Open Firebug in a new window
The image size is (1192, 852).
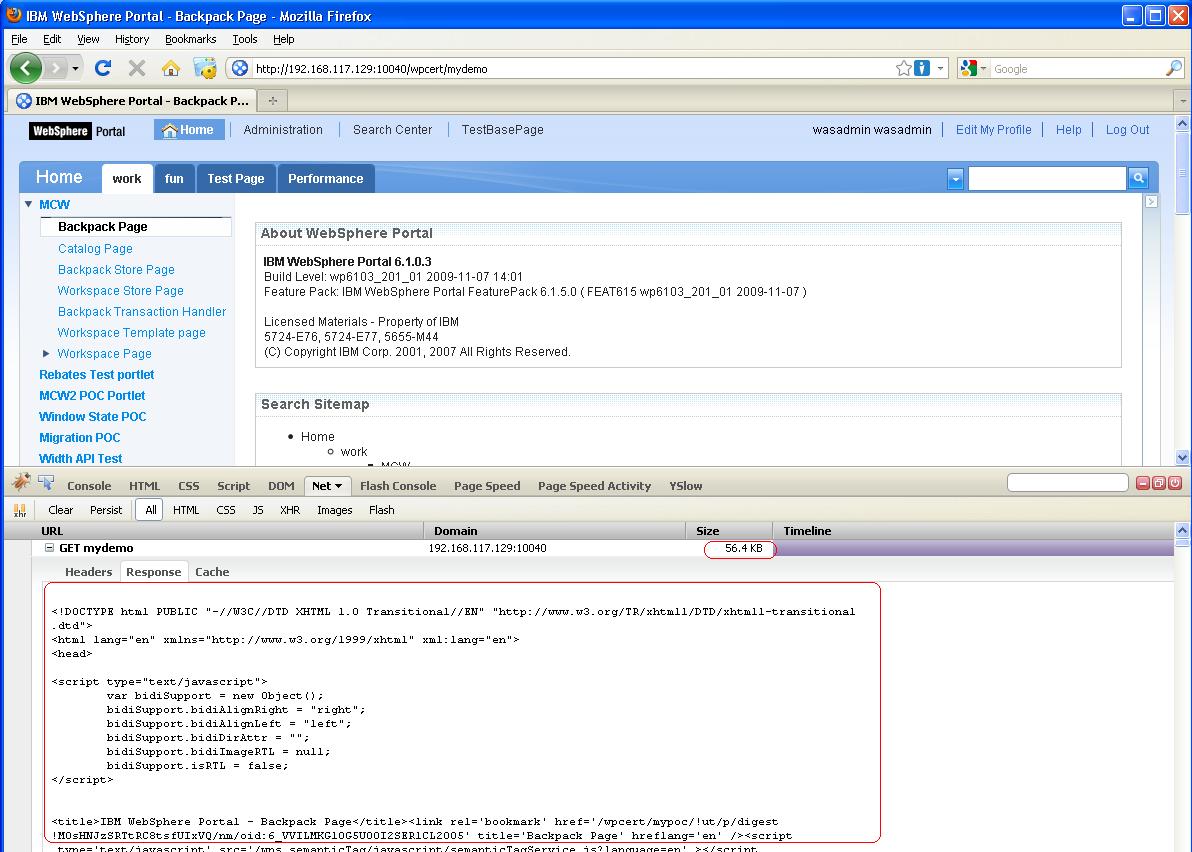coord(1159,483)
